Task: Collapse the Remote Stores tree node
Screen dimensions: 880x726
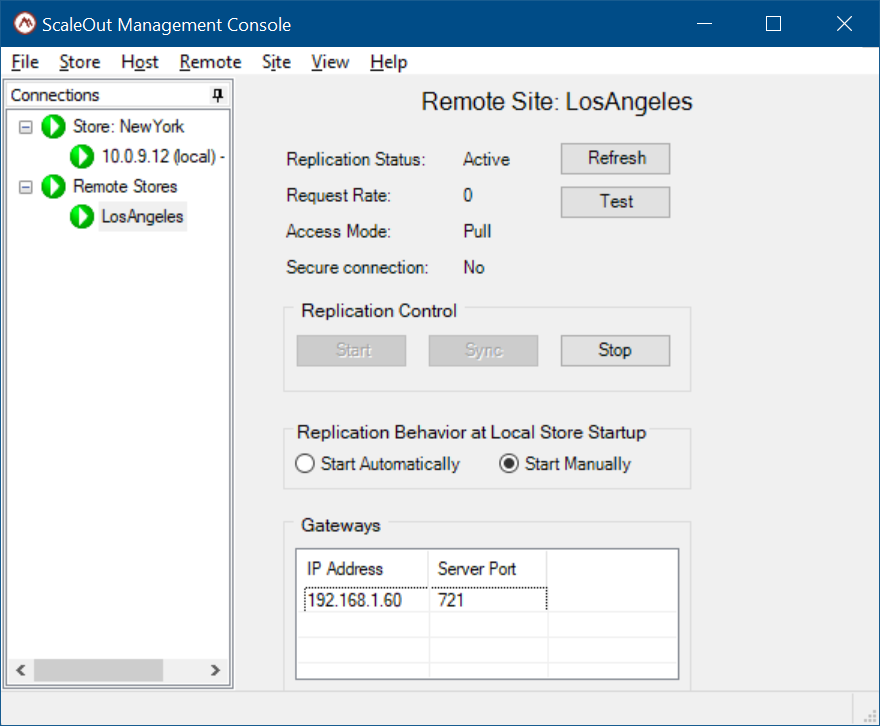Action: 26,187
